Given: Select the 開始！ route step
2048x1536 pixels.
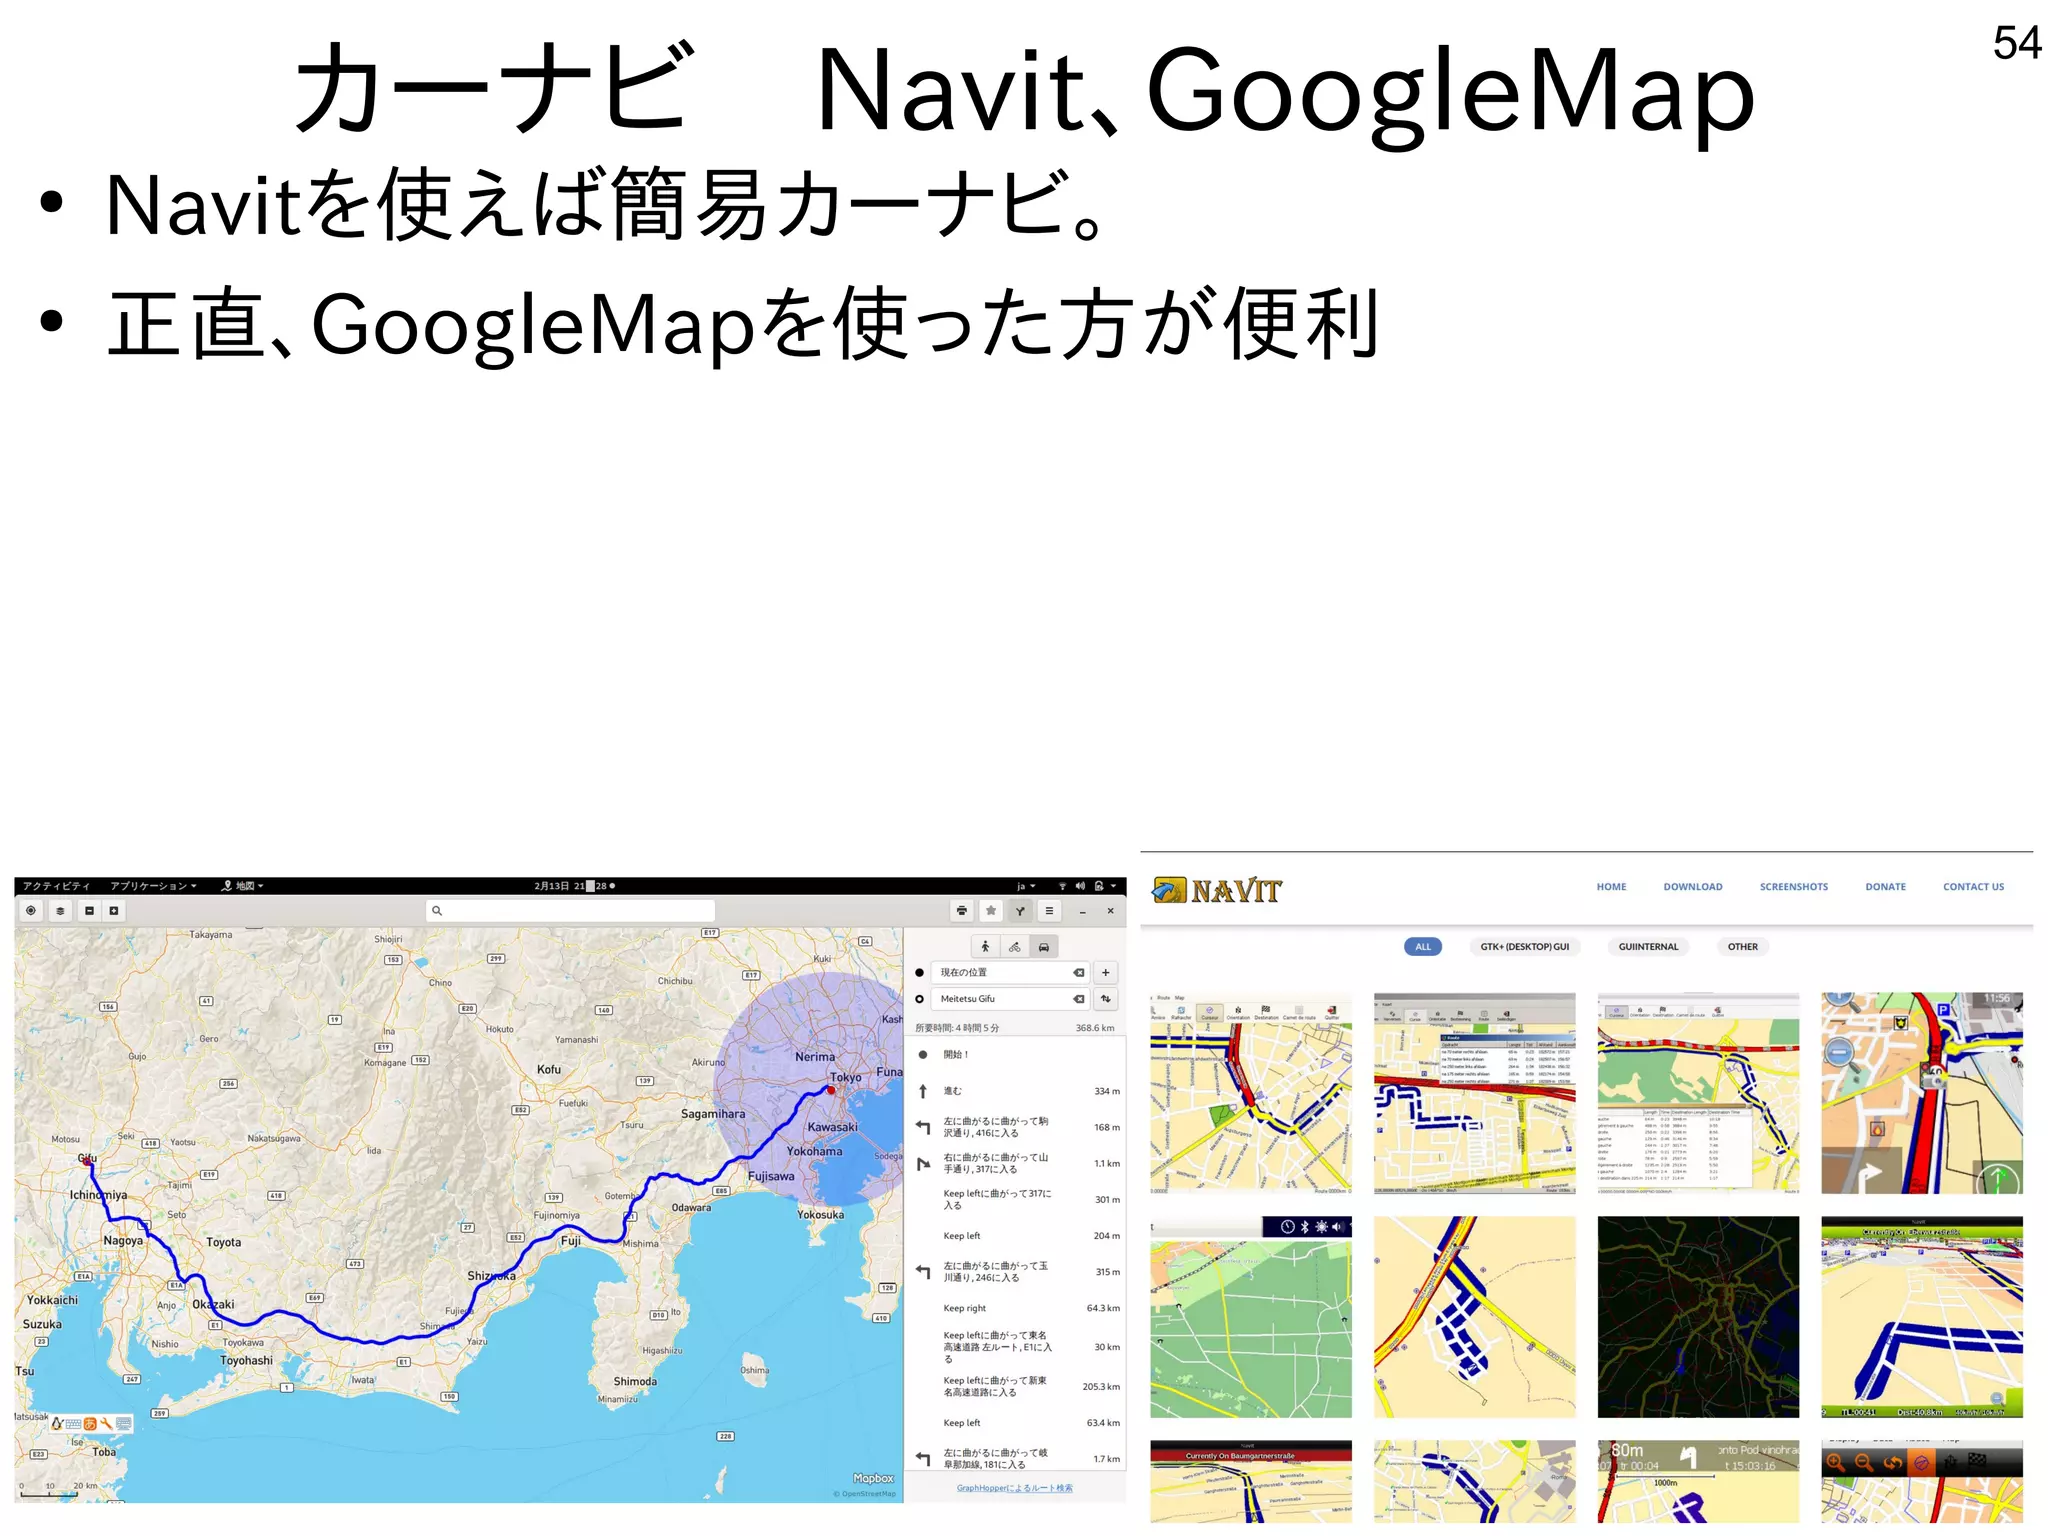Looking at the screenshot, I should (1016, 1055).
